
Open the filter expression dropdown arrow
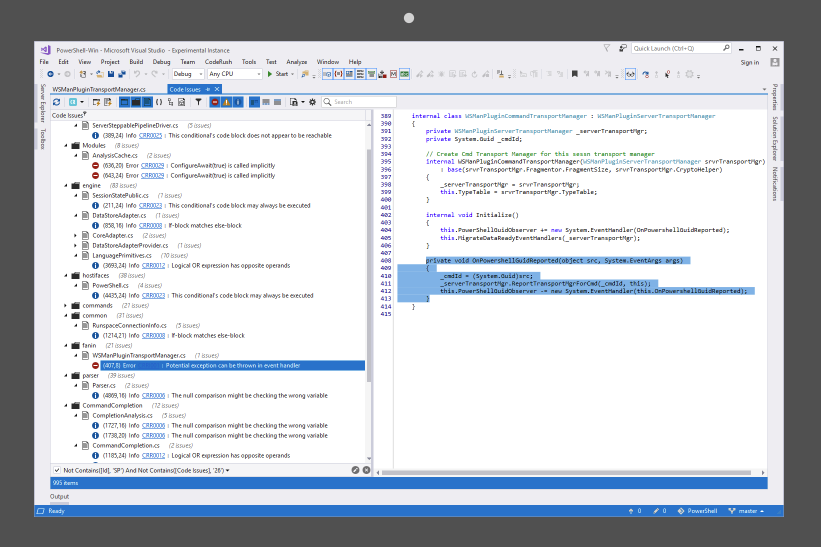[x=227, y=471]
